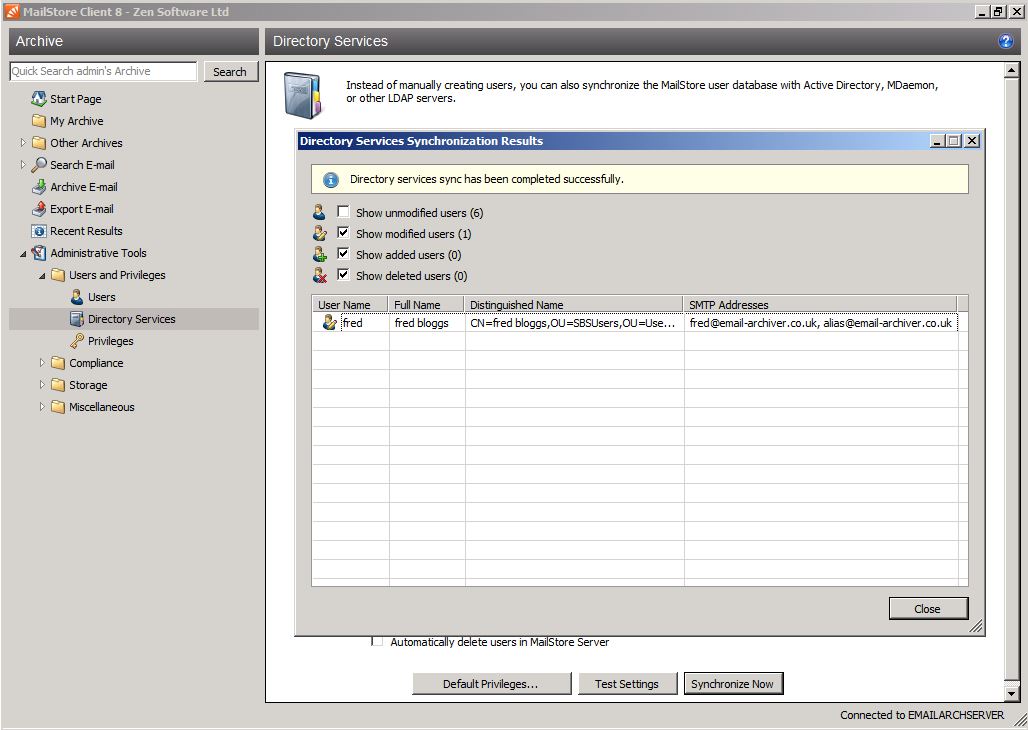The image size is (1028, 730).
Task: Close the Synchronization Results dialog via Close button
Action: 928,609
